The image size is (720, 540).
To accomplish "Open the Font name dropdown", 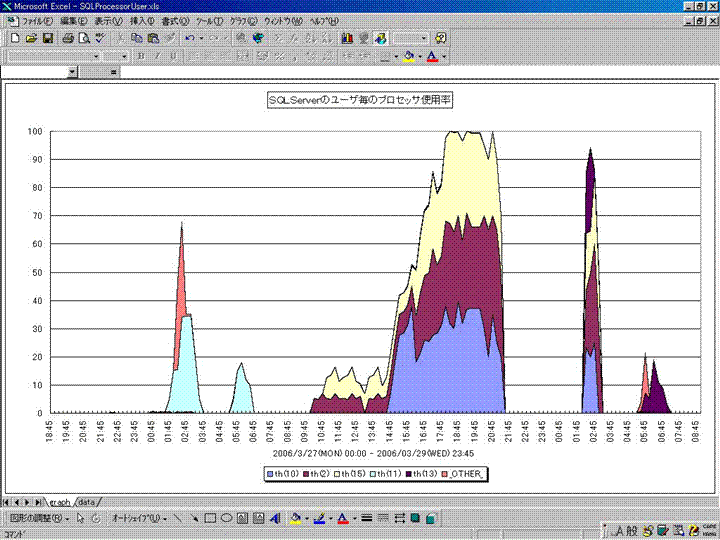I will click(96, 56).
